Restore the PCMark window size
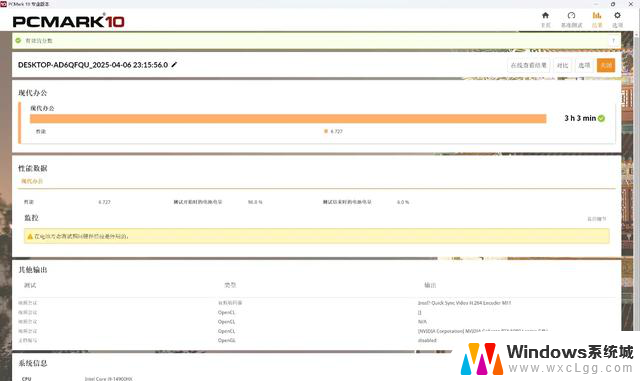Viewport: 640px width, 381px height. tap(613, 4)
